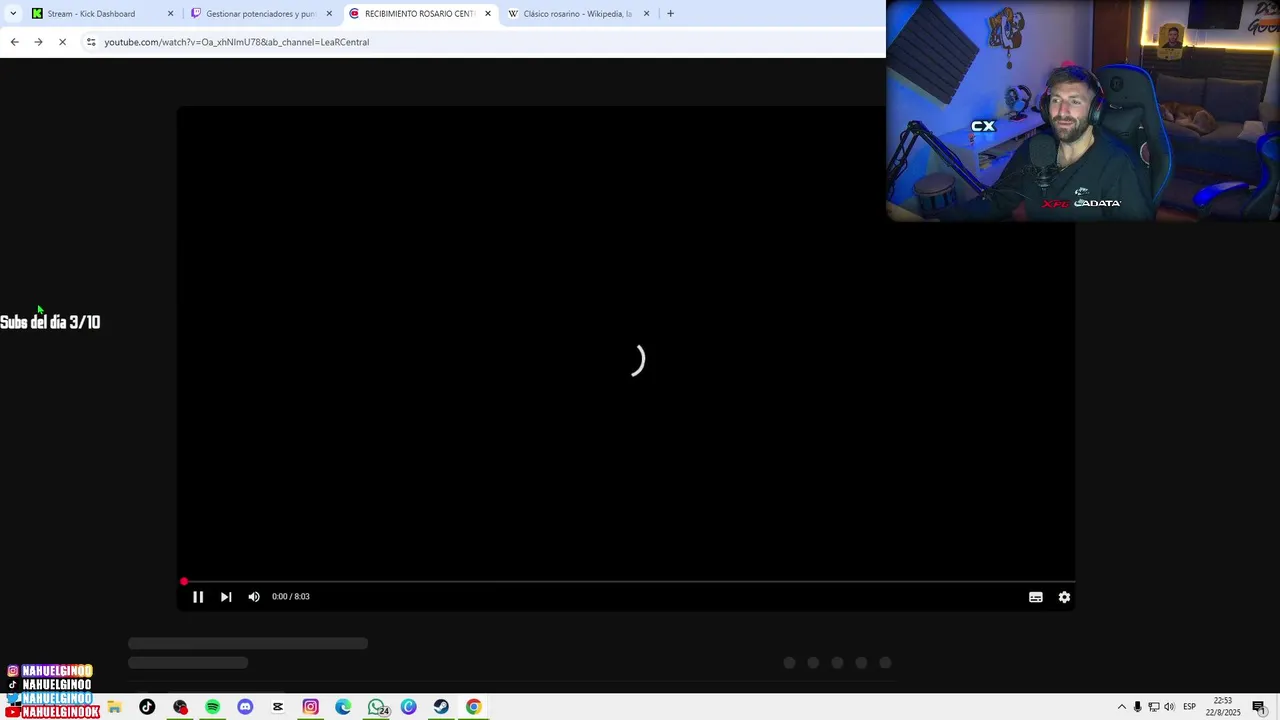Open TikTok from the taskbar
The height and width of the screenshot is (720, 1280).
pyautogui.click(x=147, y=707)
